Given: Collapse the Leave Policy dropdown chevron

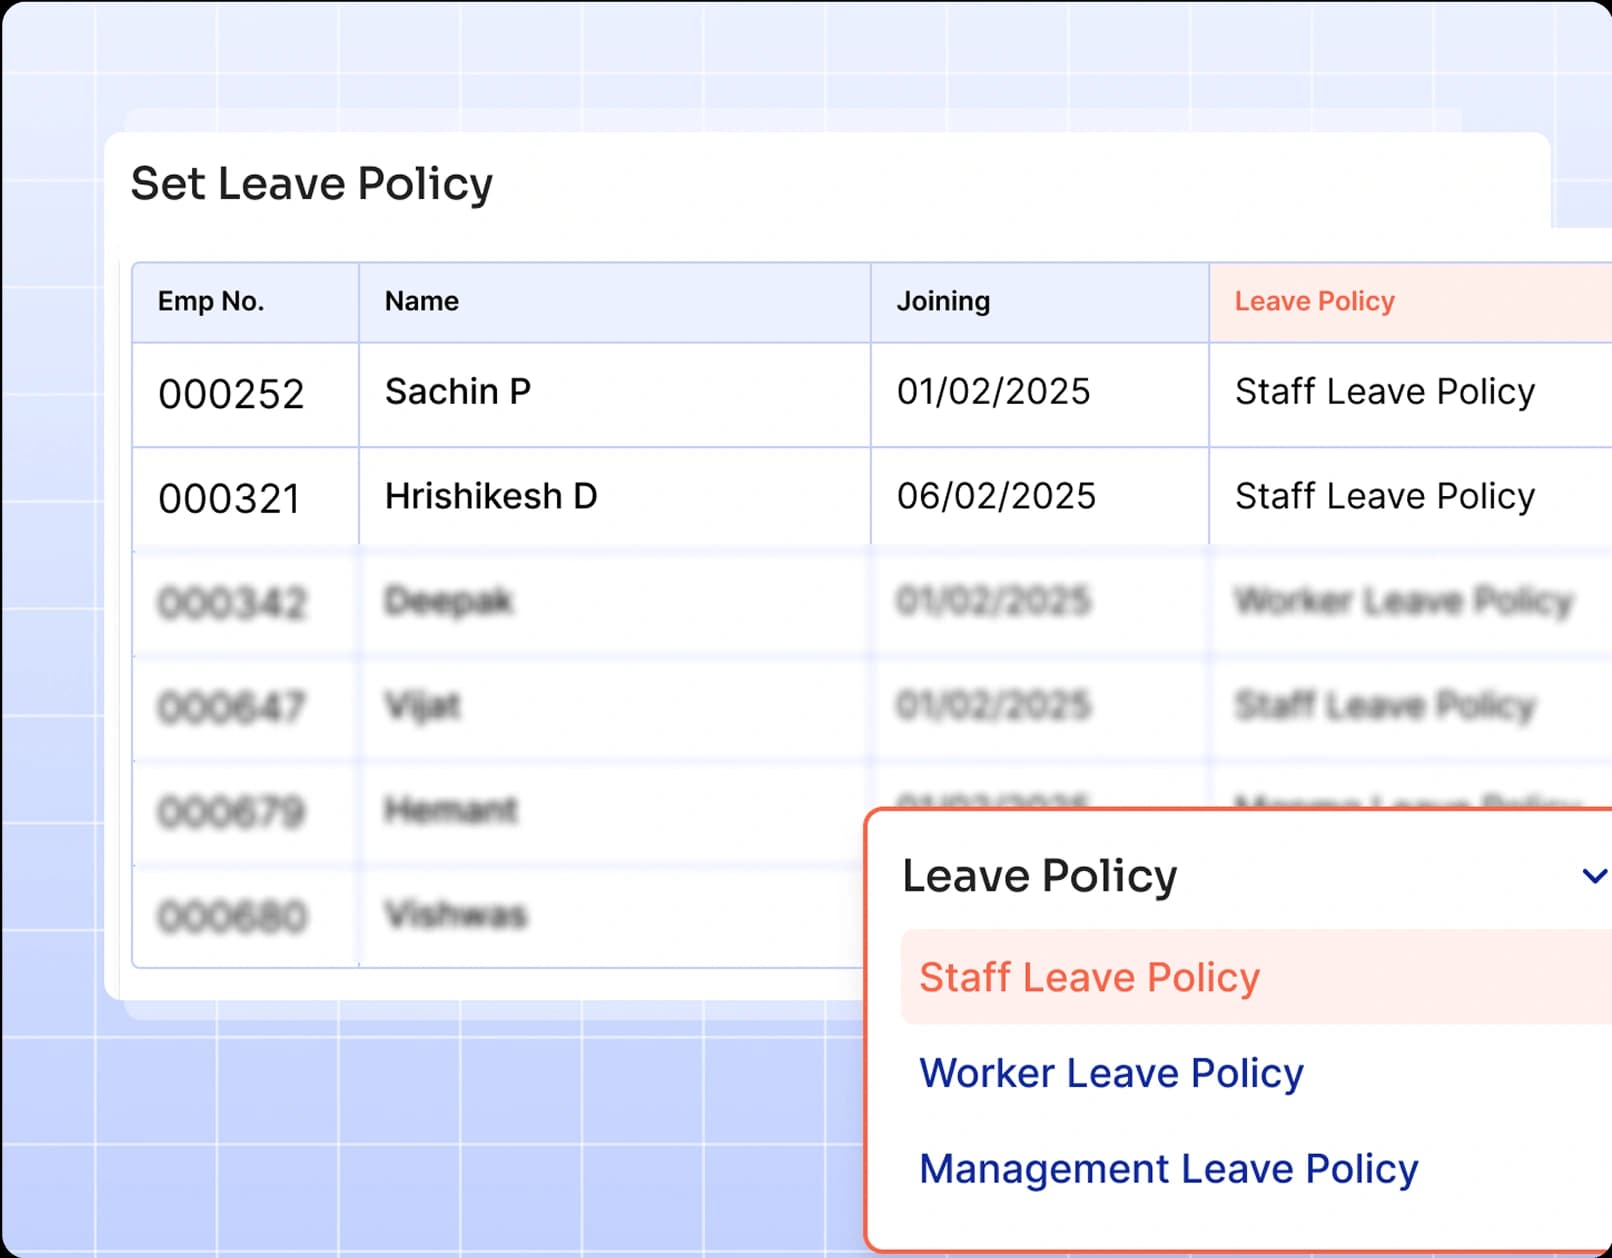Looking at the screenshot, I should tap(1593, 876).
